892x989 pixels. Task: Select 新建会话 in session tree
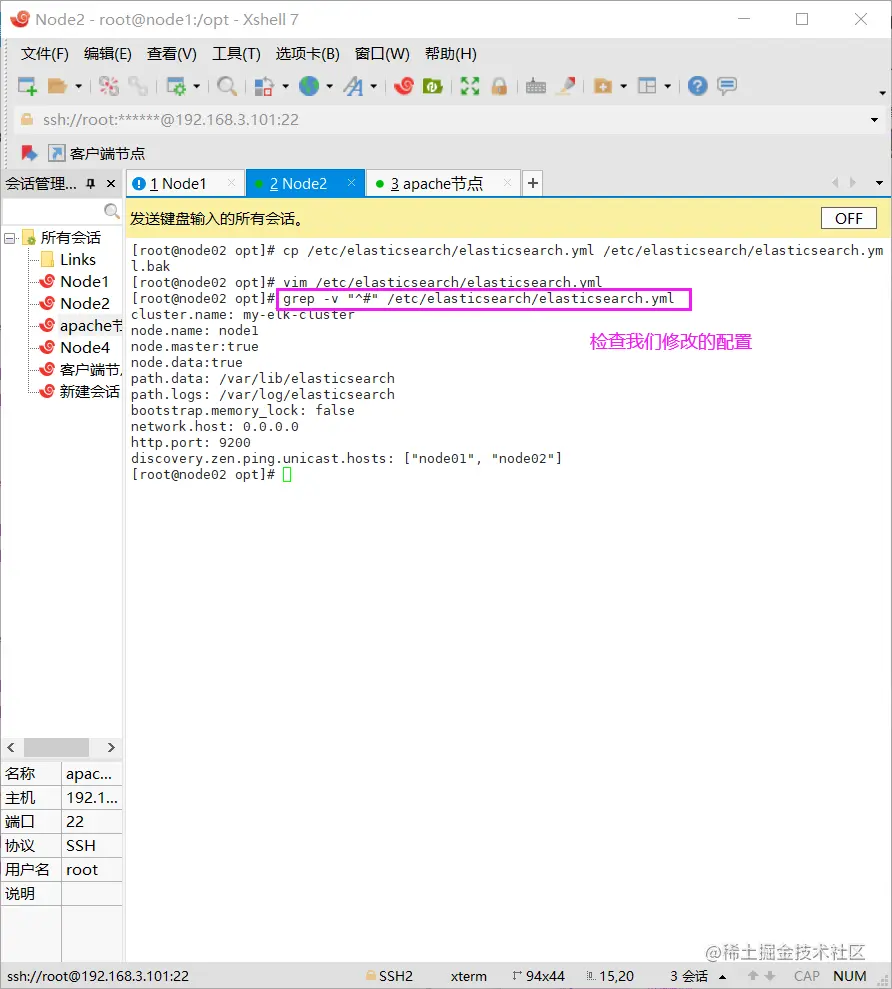point(79,392)
